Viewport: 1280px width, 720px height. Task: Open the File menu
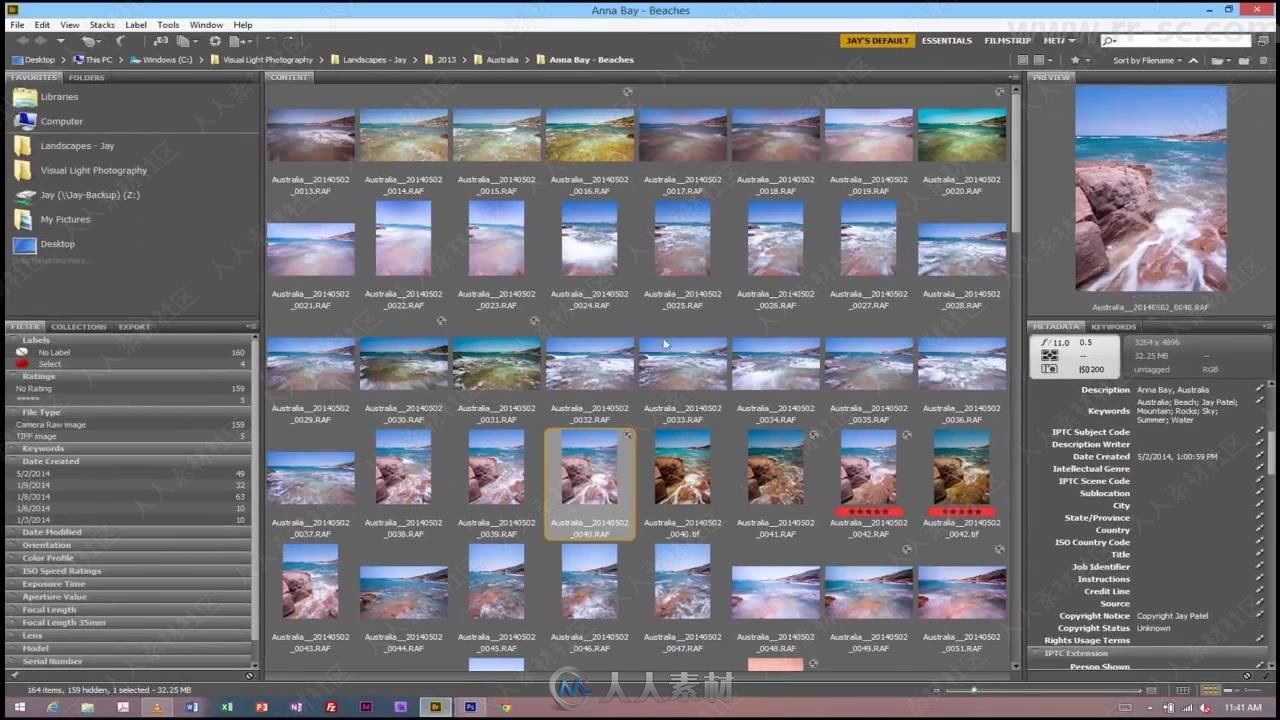click(17, 24)
